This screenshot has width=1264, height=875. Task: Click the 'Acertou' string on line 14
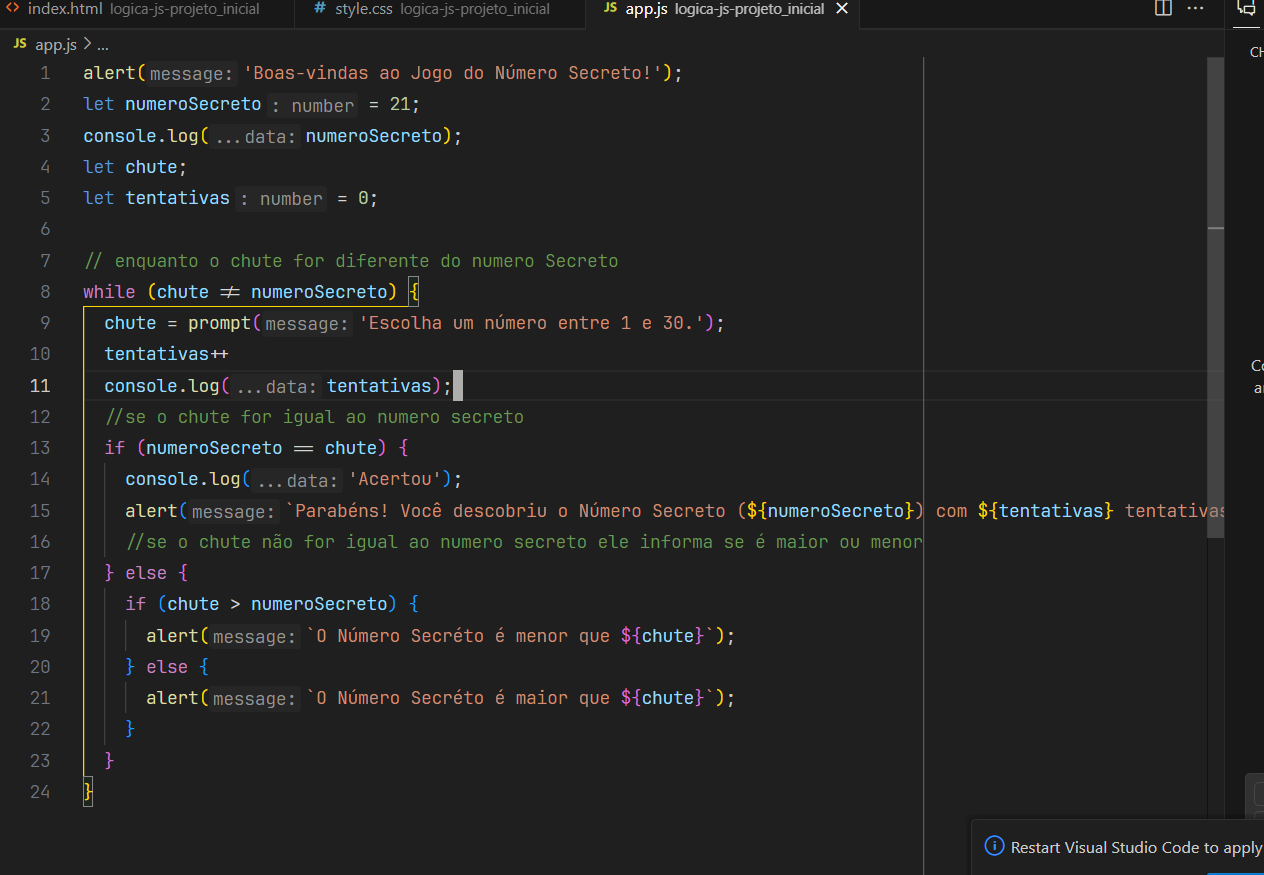point(395,479)
